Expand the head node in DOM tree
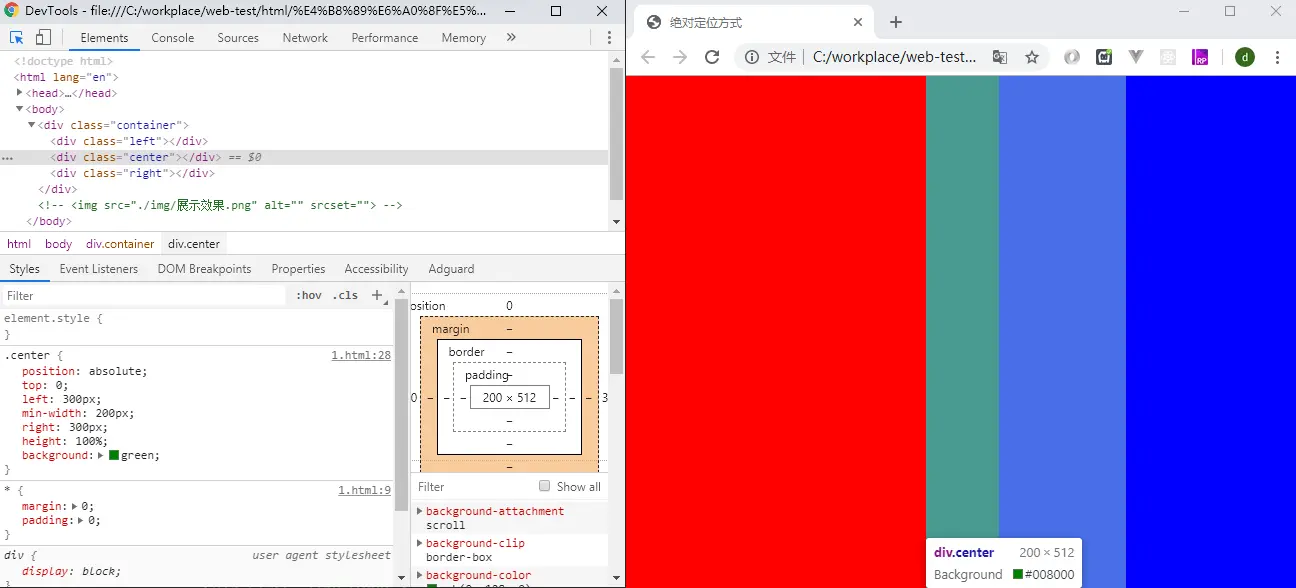The width and height of the screenshot is (1296, 588). pyautogui.click(x=20, y=93)
